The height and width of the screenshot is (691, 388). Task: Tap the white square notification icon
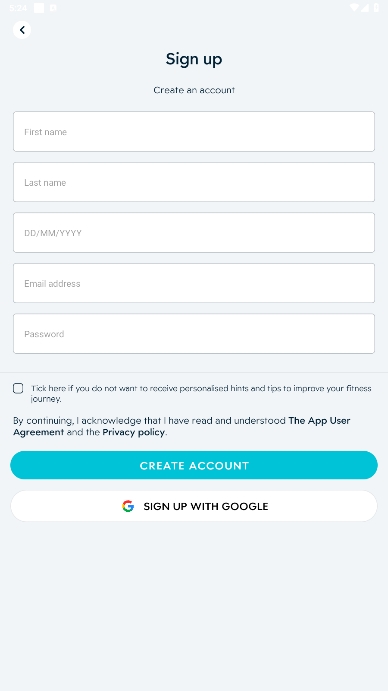39,7
